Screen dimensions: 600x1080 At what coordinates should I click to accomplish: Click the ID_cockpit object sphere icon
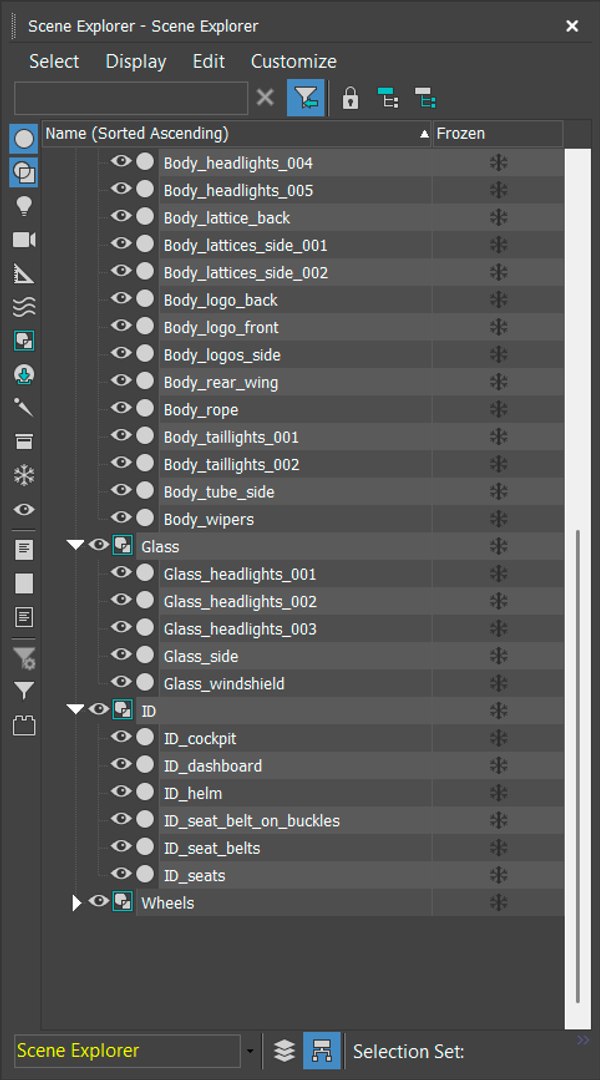tap(145, 737)
